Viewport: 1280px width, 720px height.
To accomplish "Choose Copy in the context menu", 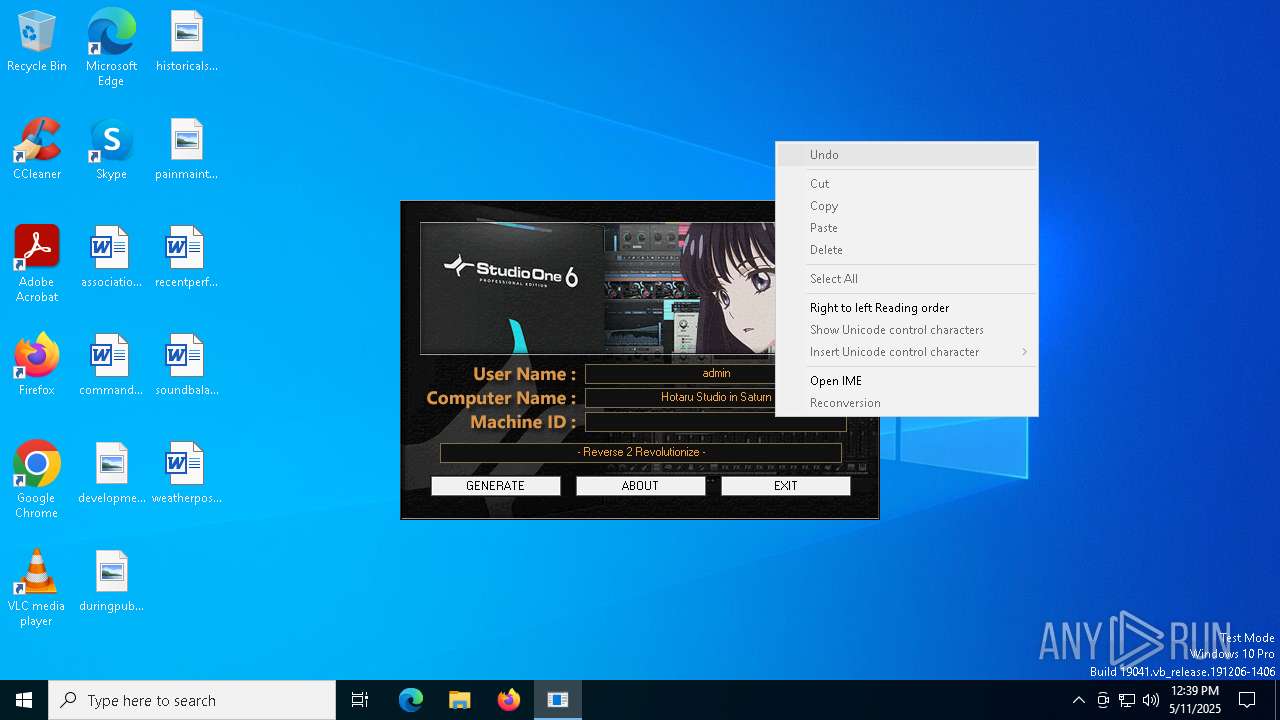I will (907, 206).
